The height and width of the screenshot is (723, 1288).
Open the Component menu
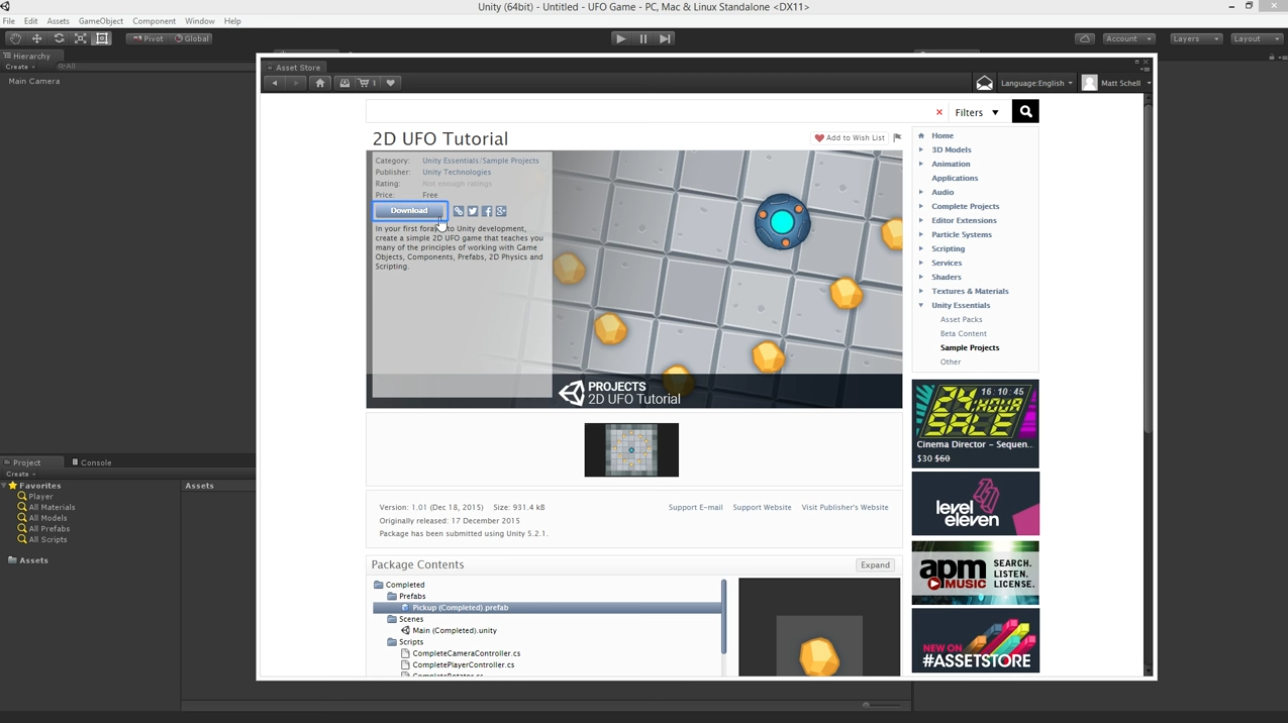154,21
